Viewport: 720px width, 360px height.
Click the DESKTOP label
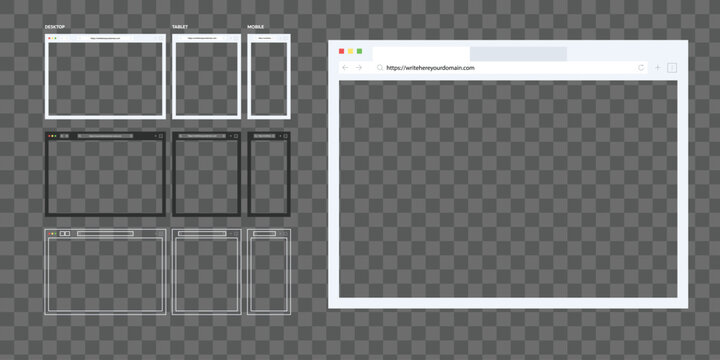point(55,27)
